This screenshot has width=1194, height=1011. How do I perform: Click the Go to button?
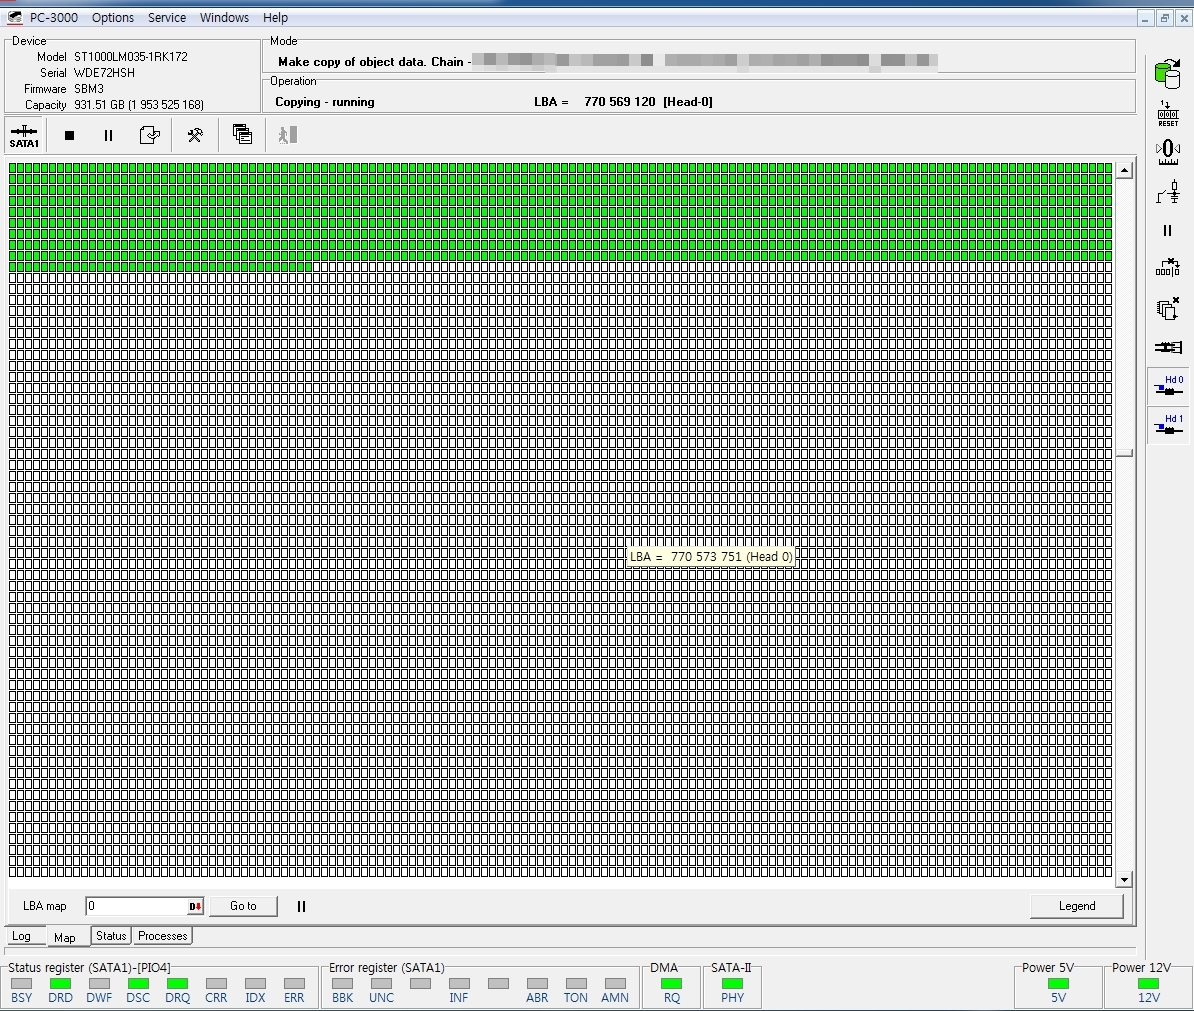[243, 906]
